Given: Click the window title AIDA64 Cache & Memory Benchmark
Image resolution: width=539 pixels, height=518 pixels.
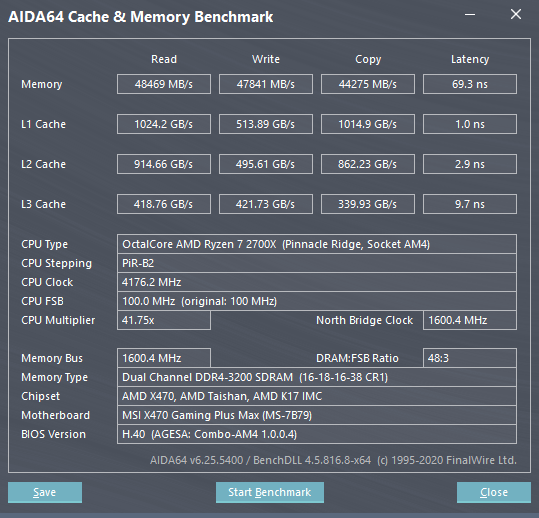Looking at the screenshot, I should pos(141,17).
